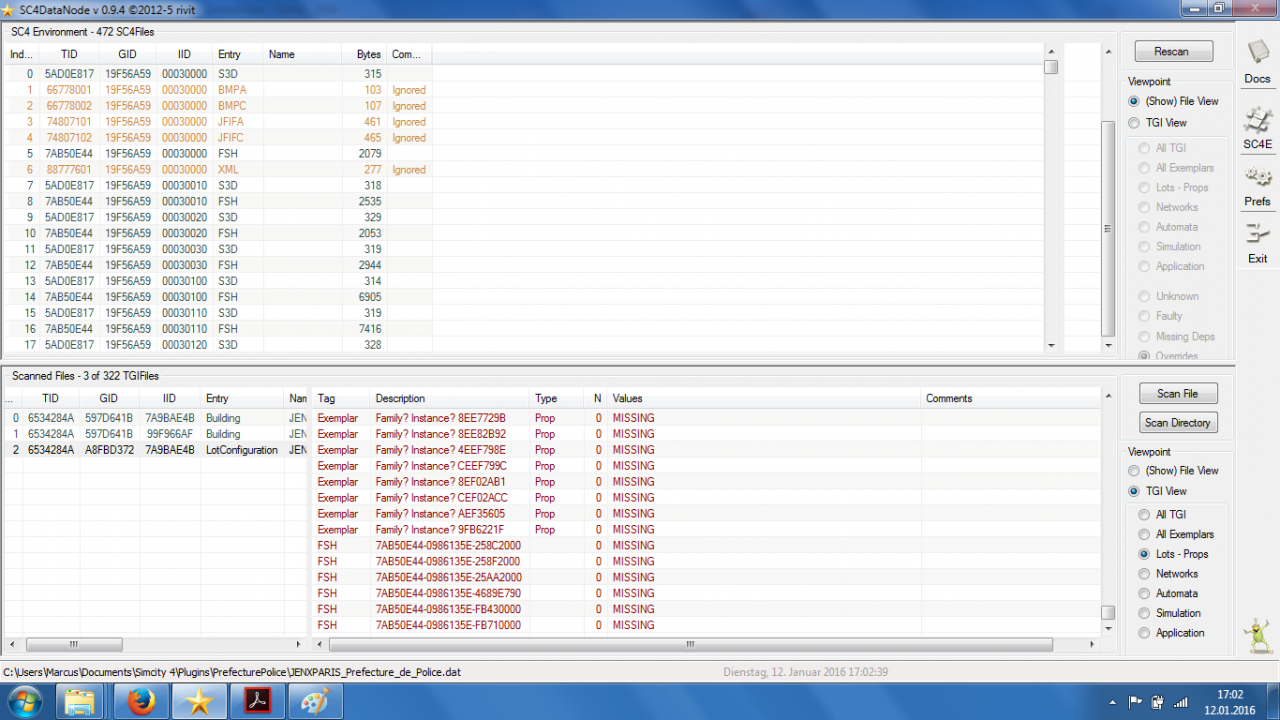Image resolution: width=1280 pixels, height=720 pixels.
Task: Click the file path in status bar
Action: coord(232,673)
